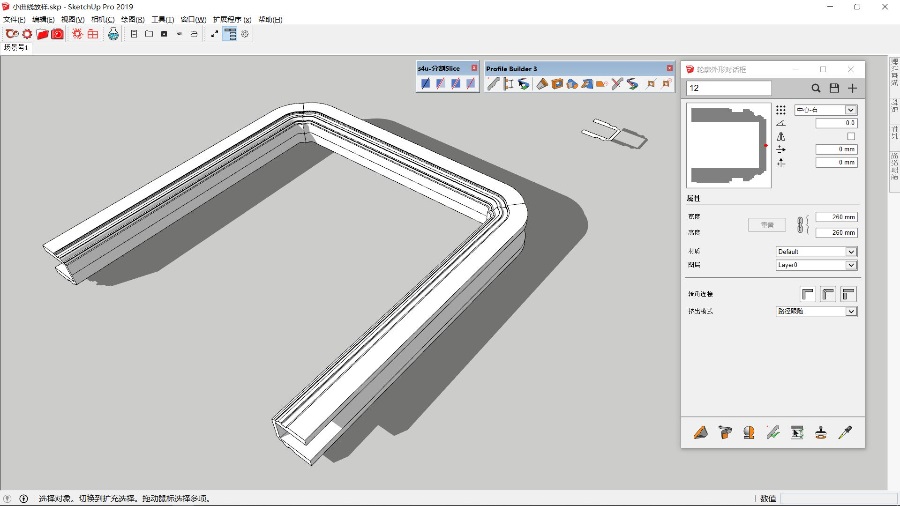The image size is (900, 506).
Task: Click the blue-and-orange arrow icon in Profile Builder
Action: (587, 84)
